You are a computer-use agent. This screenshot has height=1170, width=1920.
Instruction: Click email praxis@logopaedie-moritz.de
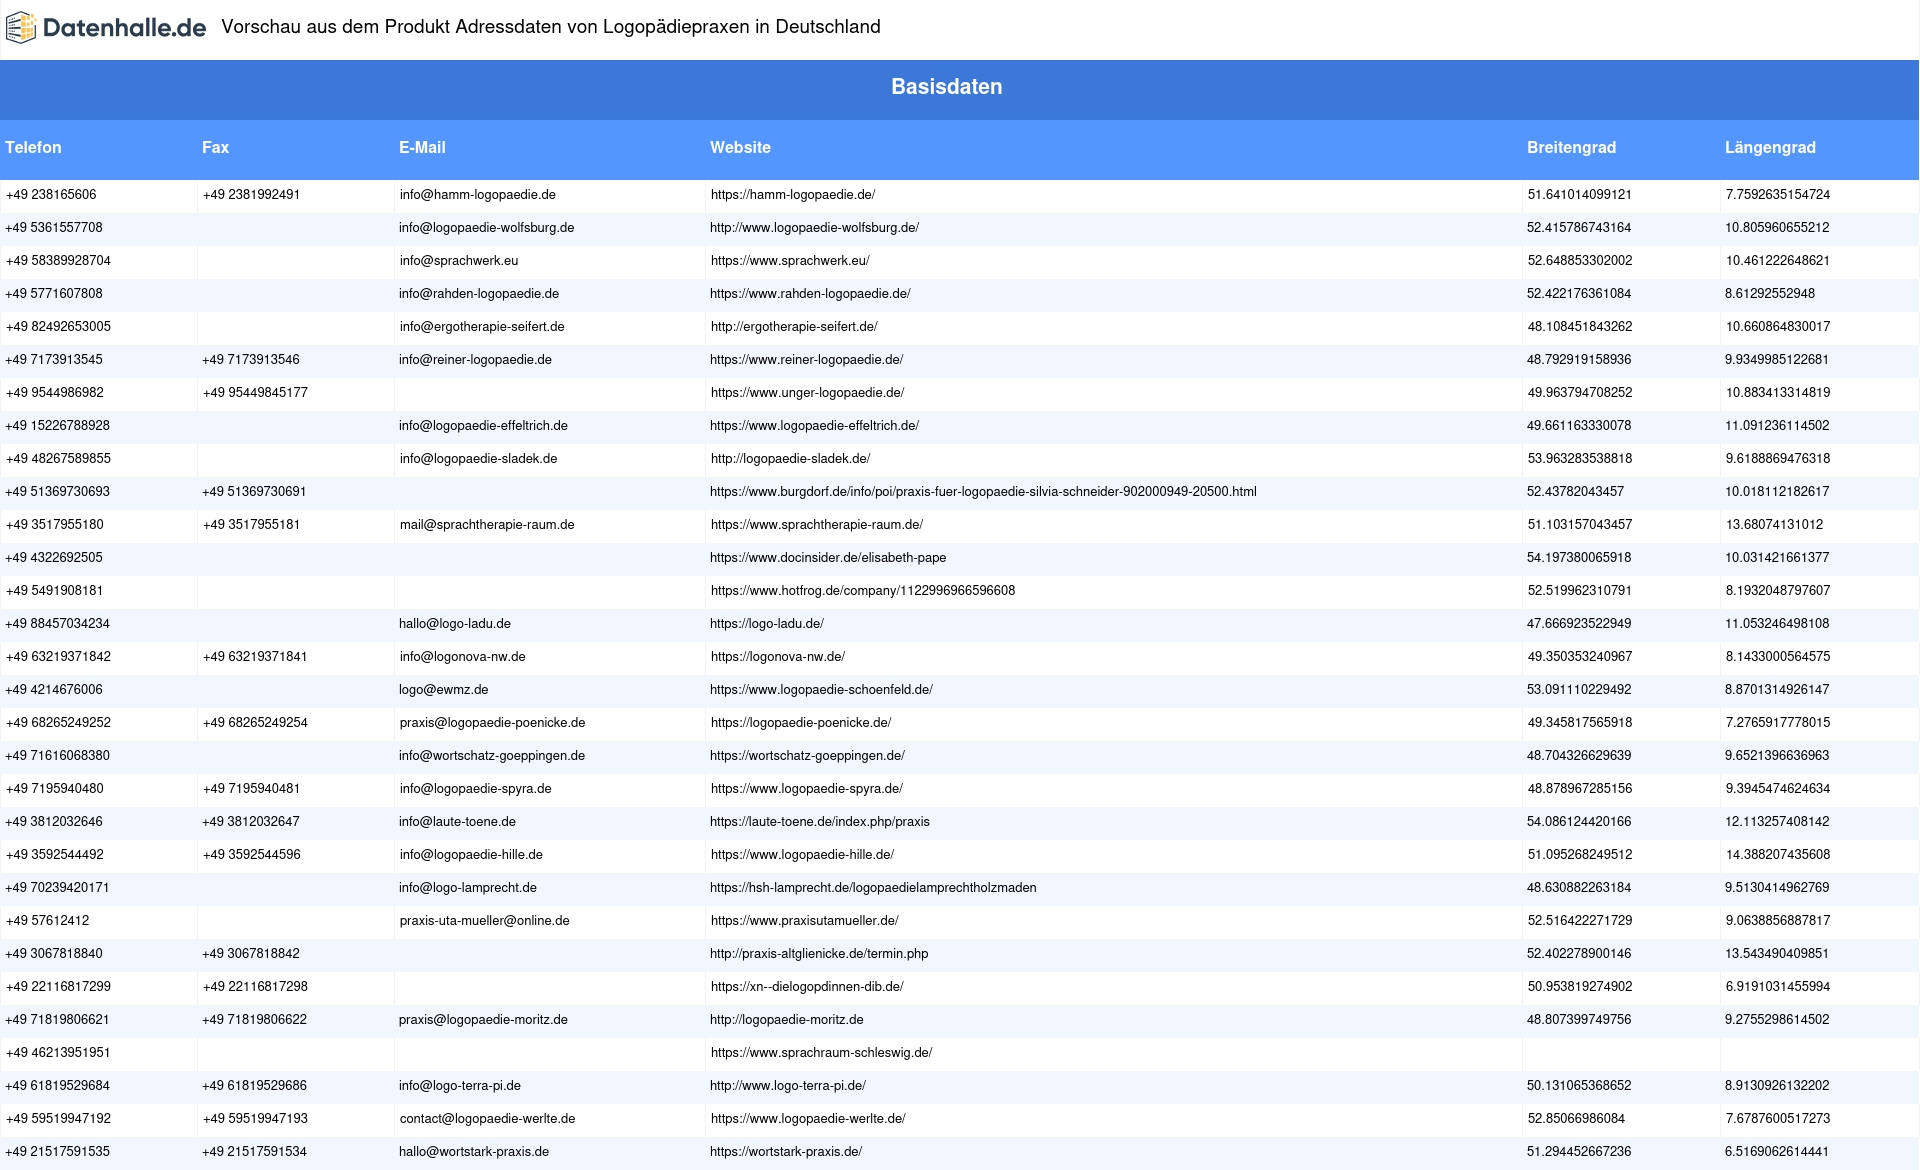point(483,1020)
